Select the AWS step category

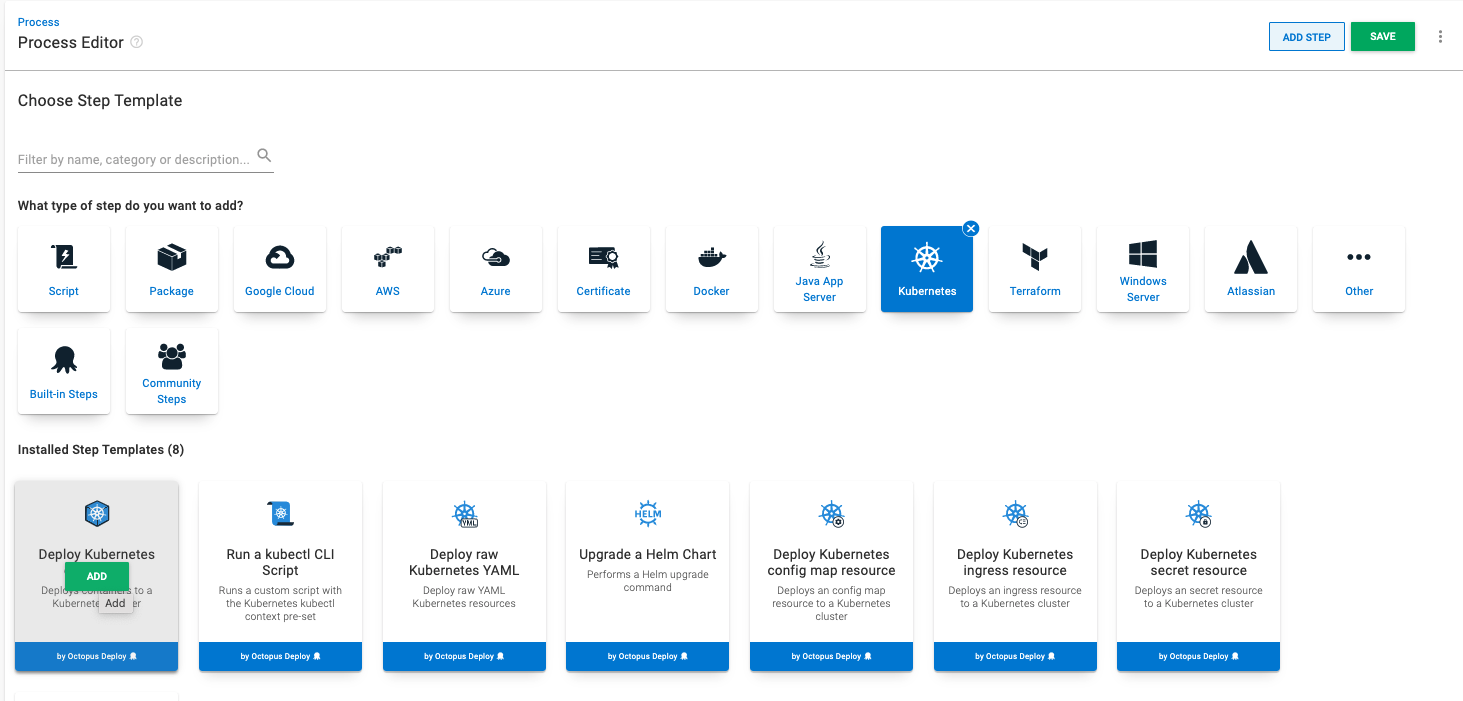point(387,268)
